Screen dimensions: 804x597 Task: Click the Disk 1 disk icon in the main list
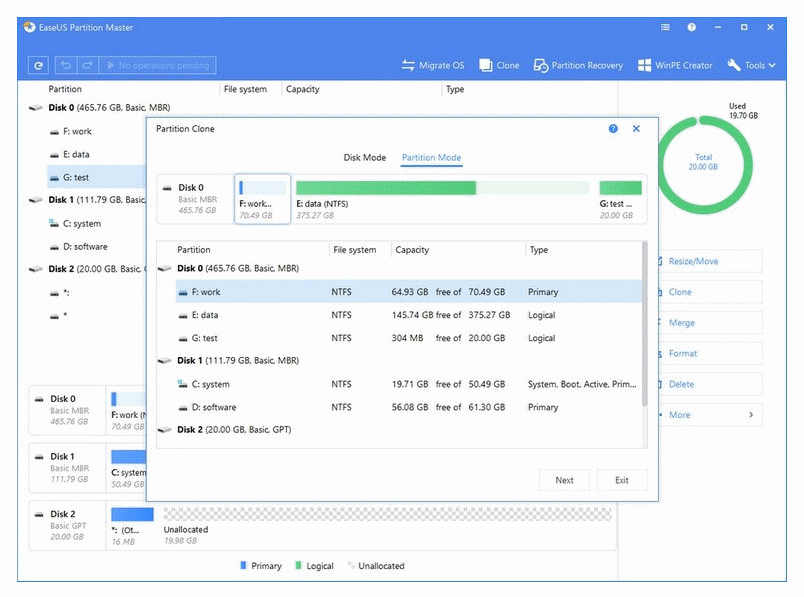[x=35, y=200]
